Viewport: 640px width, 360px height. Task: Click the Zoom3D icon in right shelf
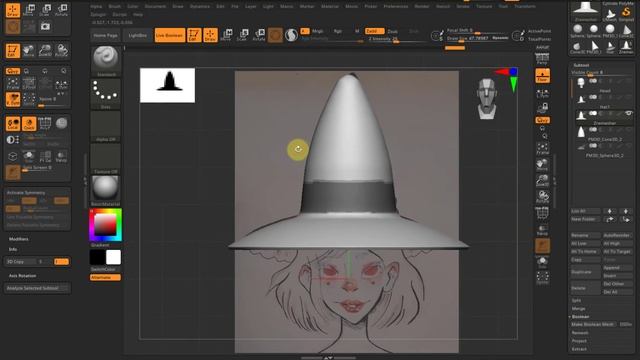point(542,181)
